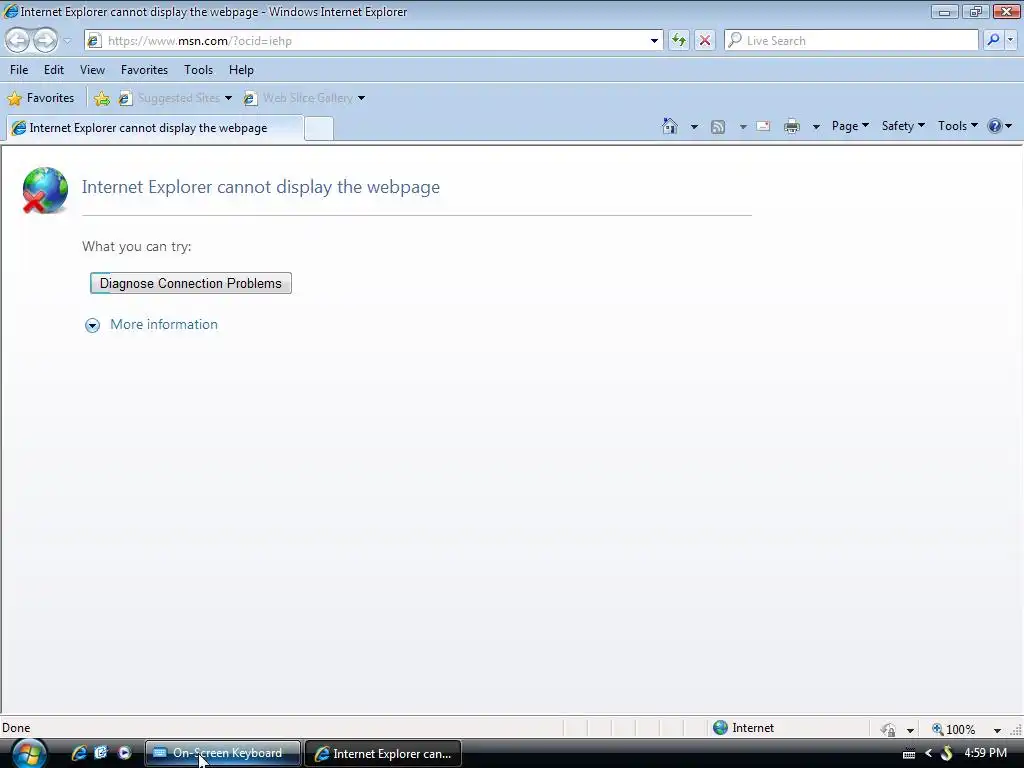Click Diagnose Connection Problems button
The image size is (1024, 768).
tap(191, 283)
